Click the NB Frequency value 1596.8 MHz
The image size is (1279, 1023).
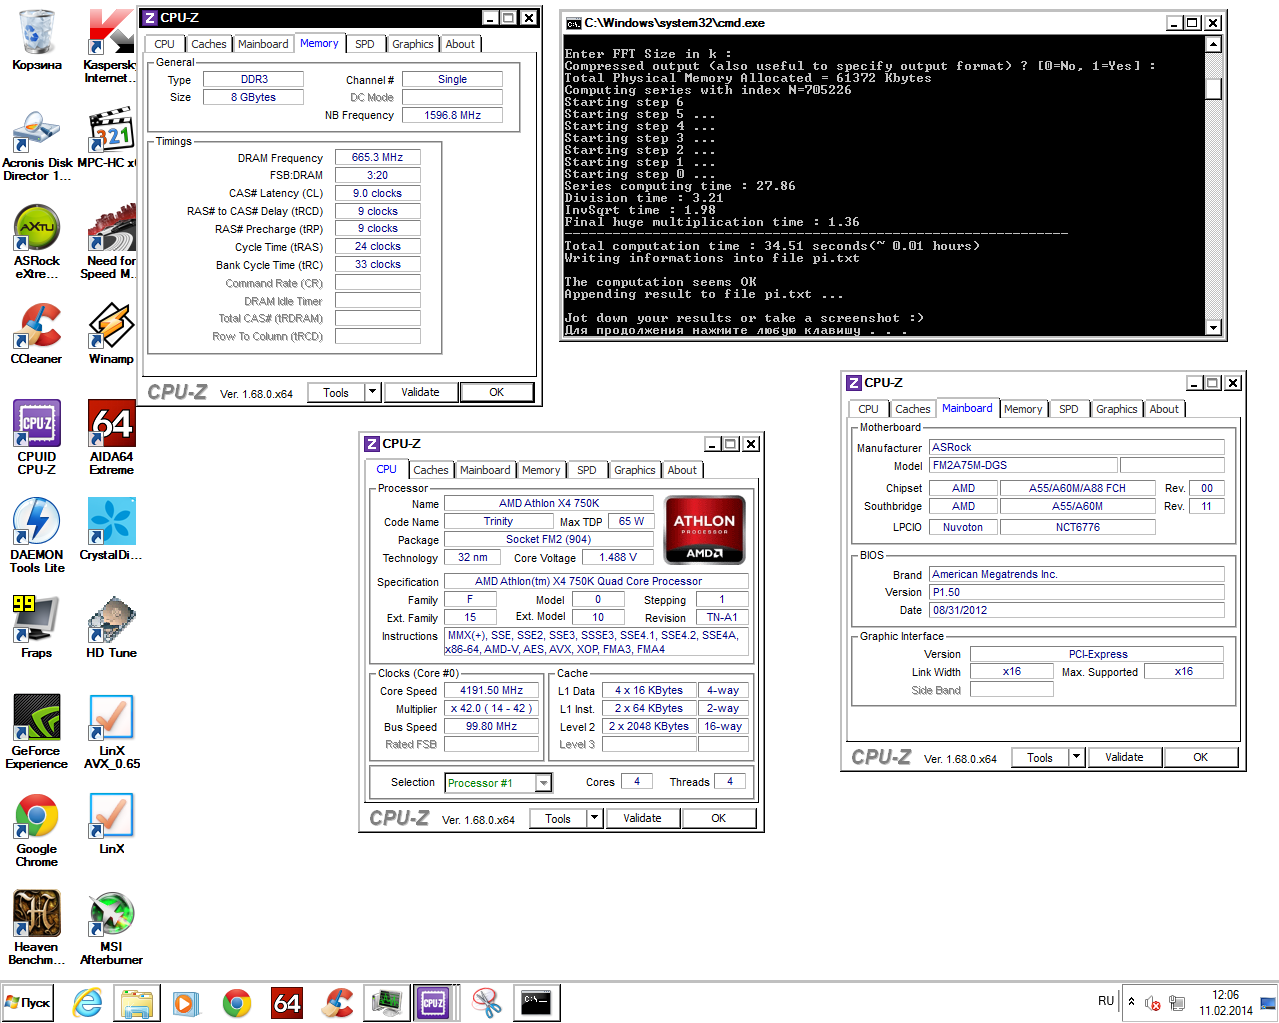452,115
